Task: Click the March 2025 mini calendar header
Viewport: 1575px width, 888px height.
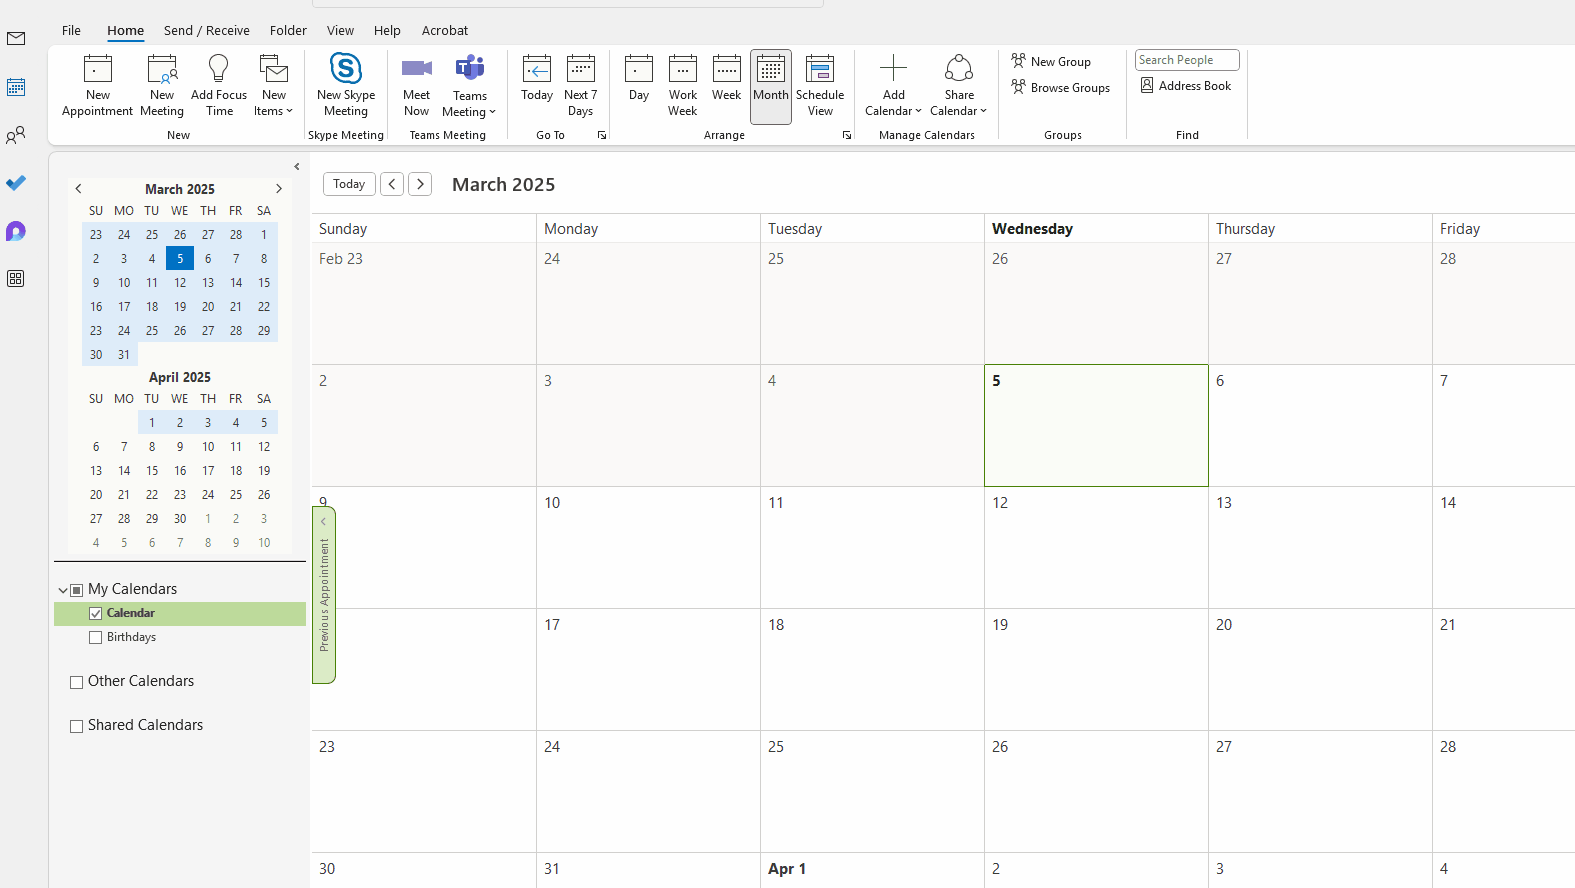Action: (x=180, y=189)
